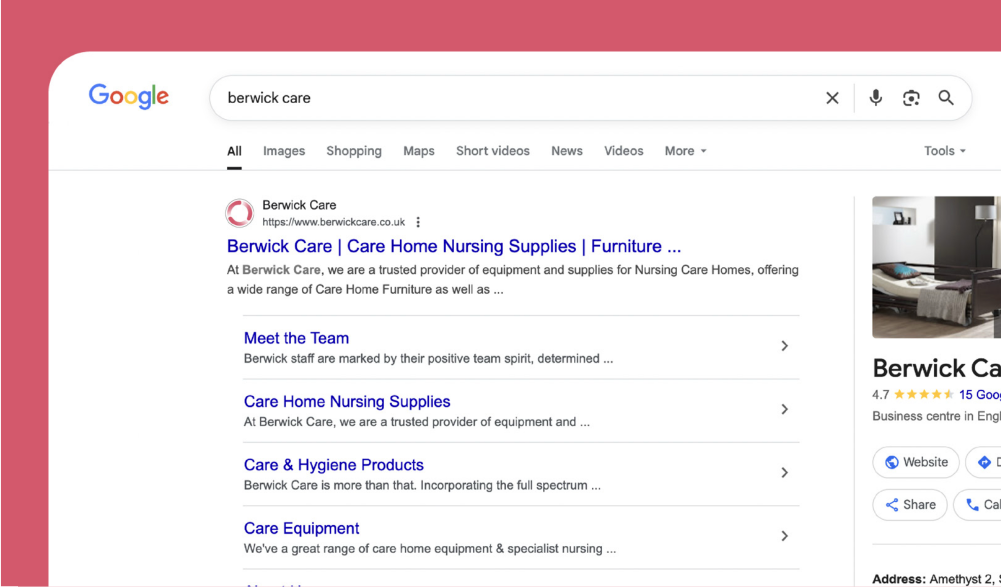Click the Website button in knowledge panel
The image size is (1001, 587).
(916, 462)
